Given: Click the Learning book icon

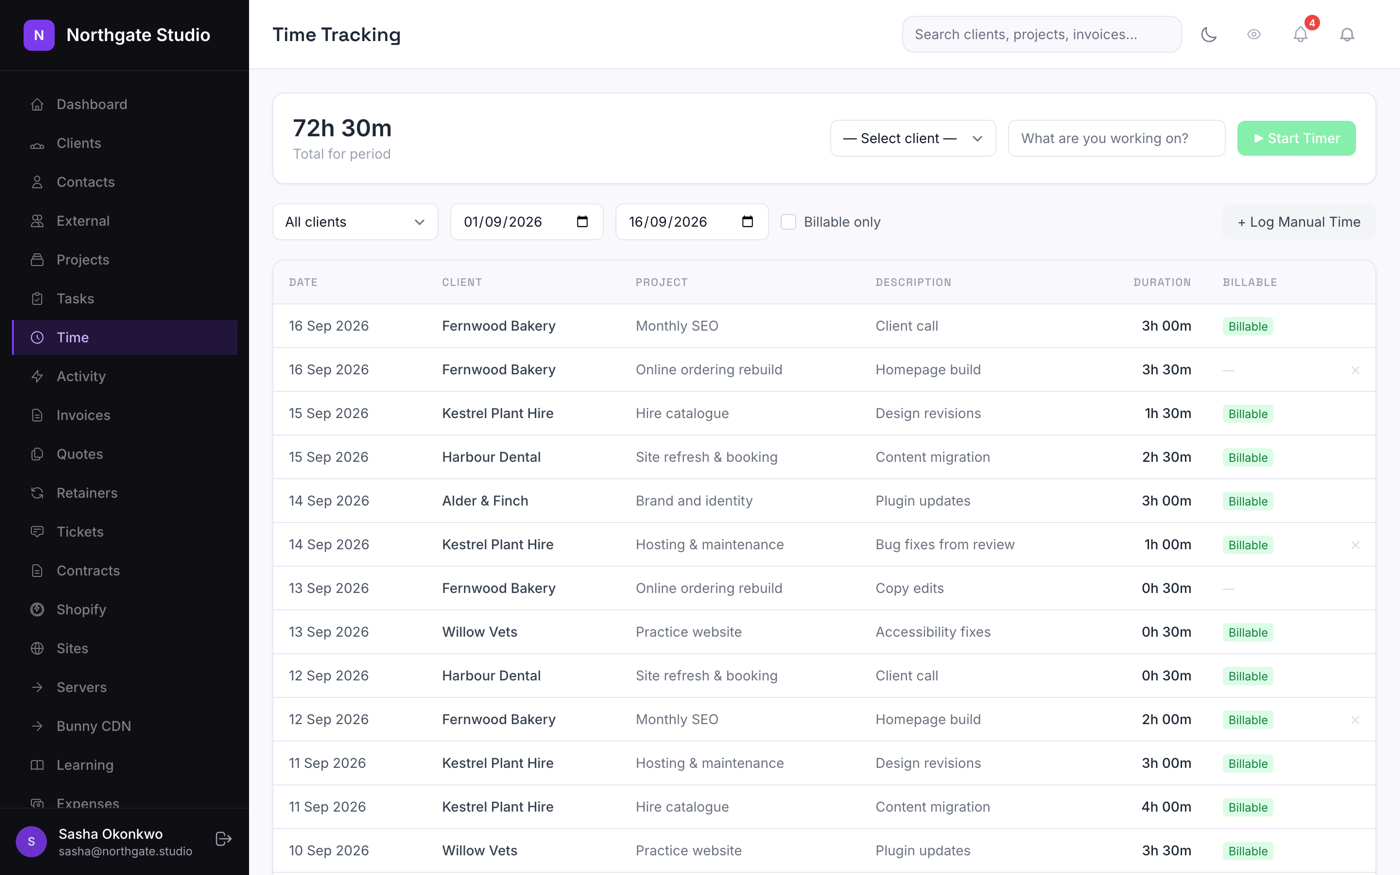Looking at the screenshot, I should [x=37, y=765].
